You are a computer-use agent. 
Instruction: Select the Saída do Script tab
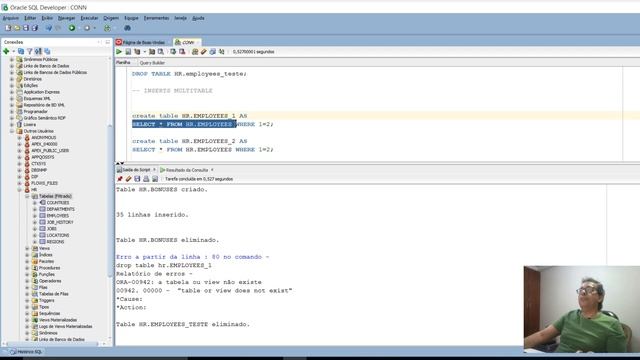pyautogui.click(x=136, y=170)
